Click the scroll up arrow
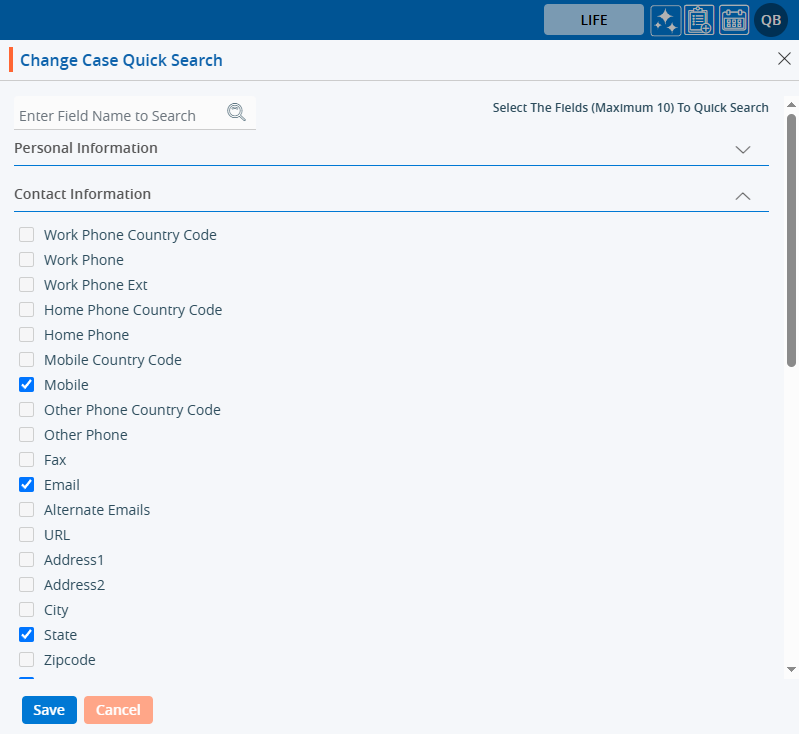Image resolution: width=799 pixels, height=734 pixels. click(791, 104)
